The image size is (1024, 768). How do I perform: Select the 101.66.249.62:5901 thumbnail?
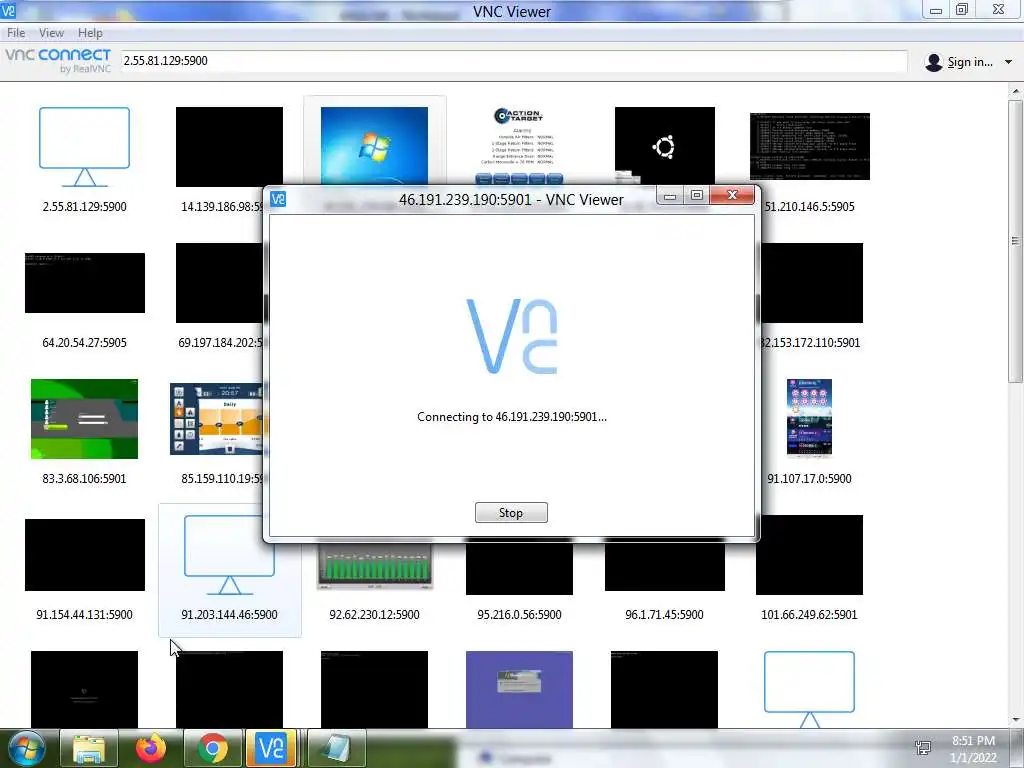coord(809,555)
